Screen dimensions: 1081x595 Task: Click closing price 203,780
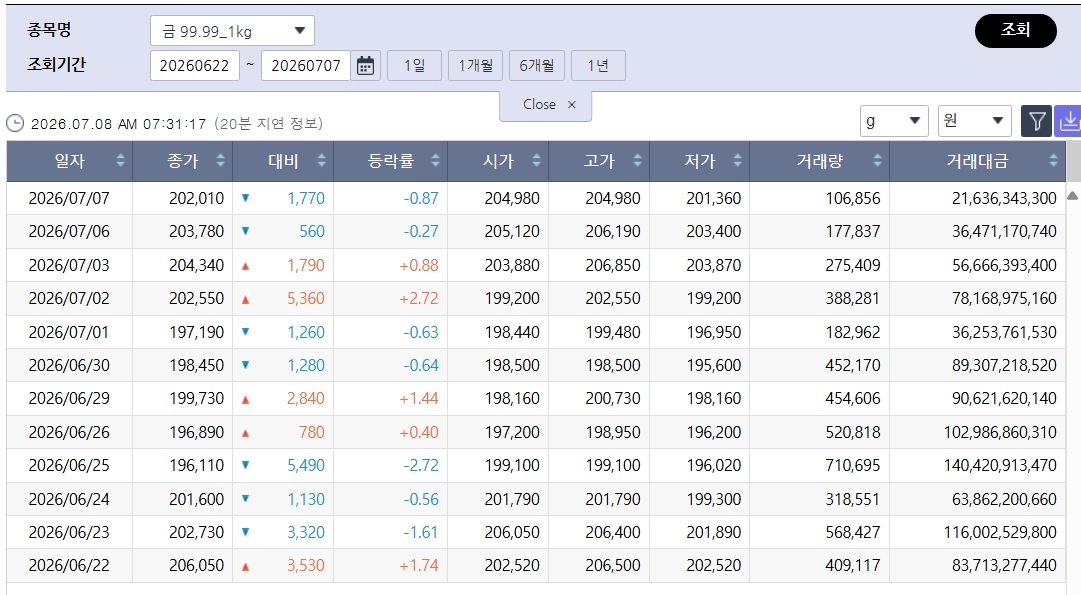pyautogui.click(x=196, y=232)
